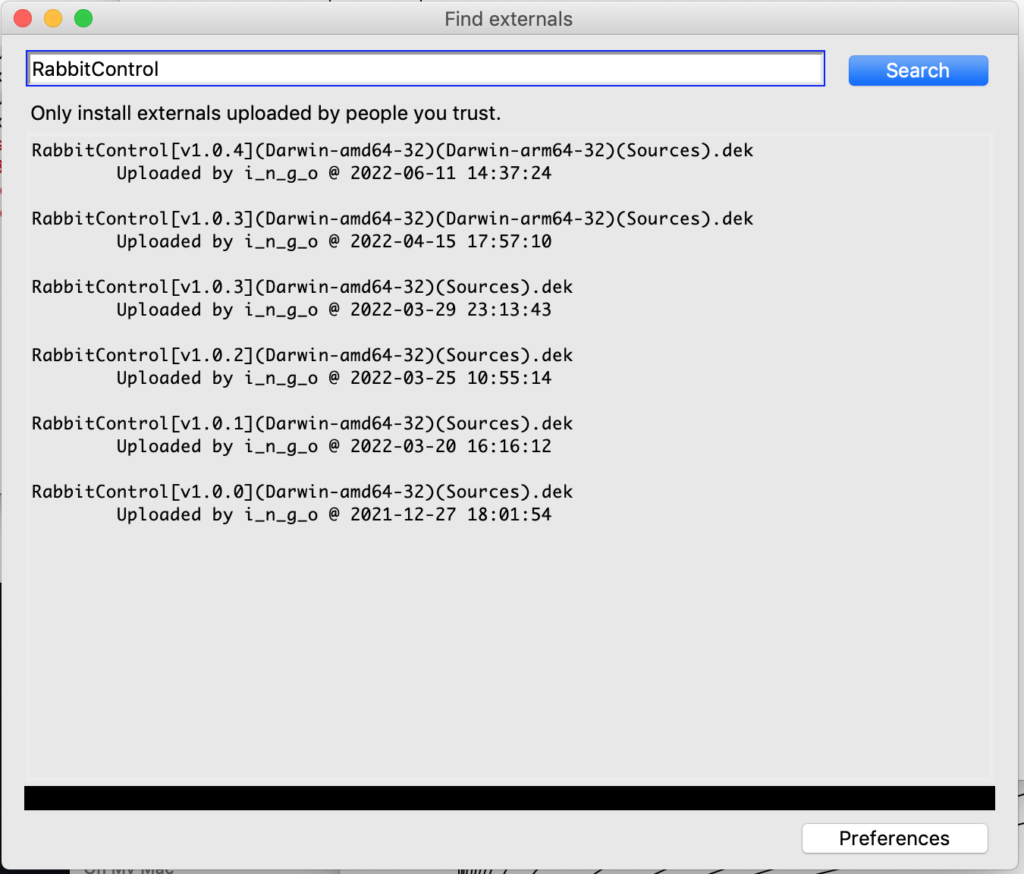This screenshot has height=874, width=1024.
Task: Select RabbitControl v1.0.2 package entry
Action: pyautogui.click(x=302, y=355)
